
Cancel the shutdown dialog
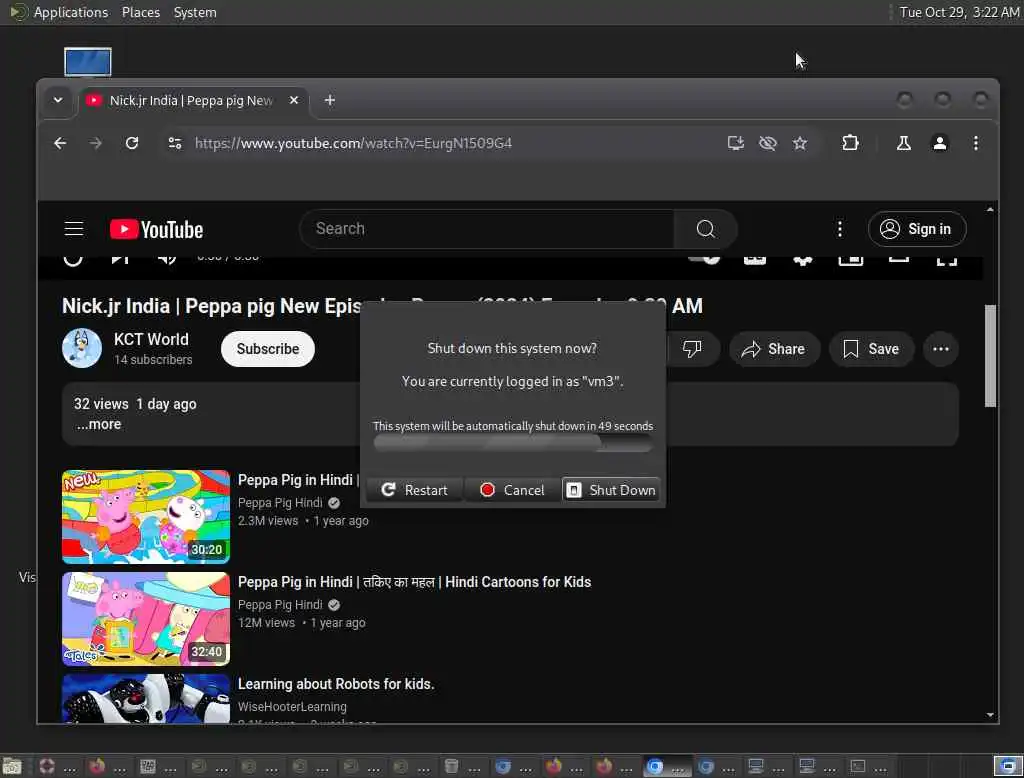click(x=513, y=490)
